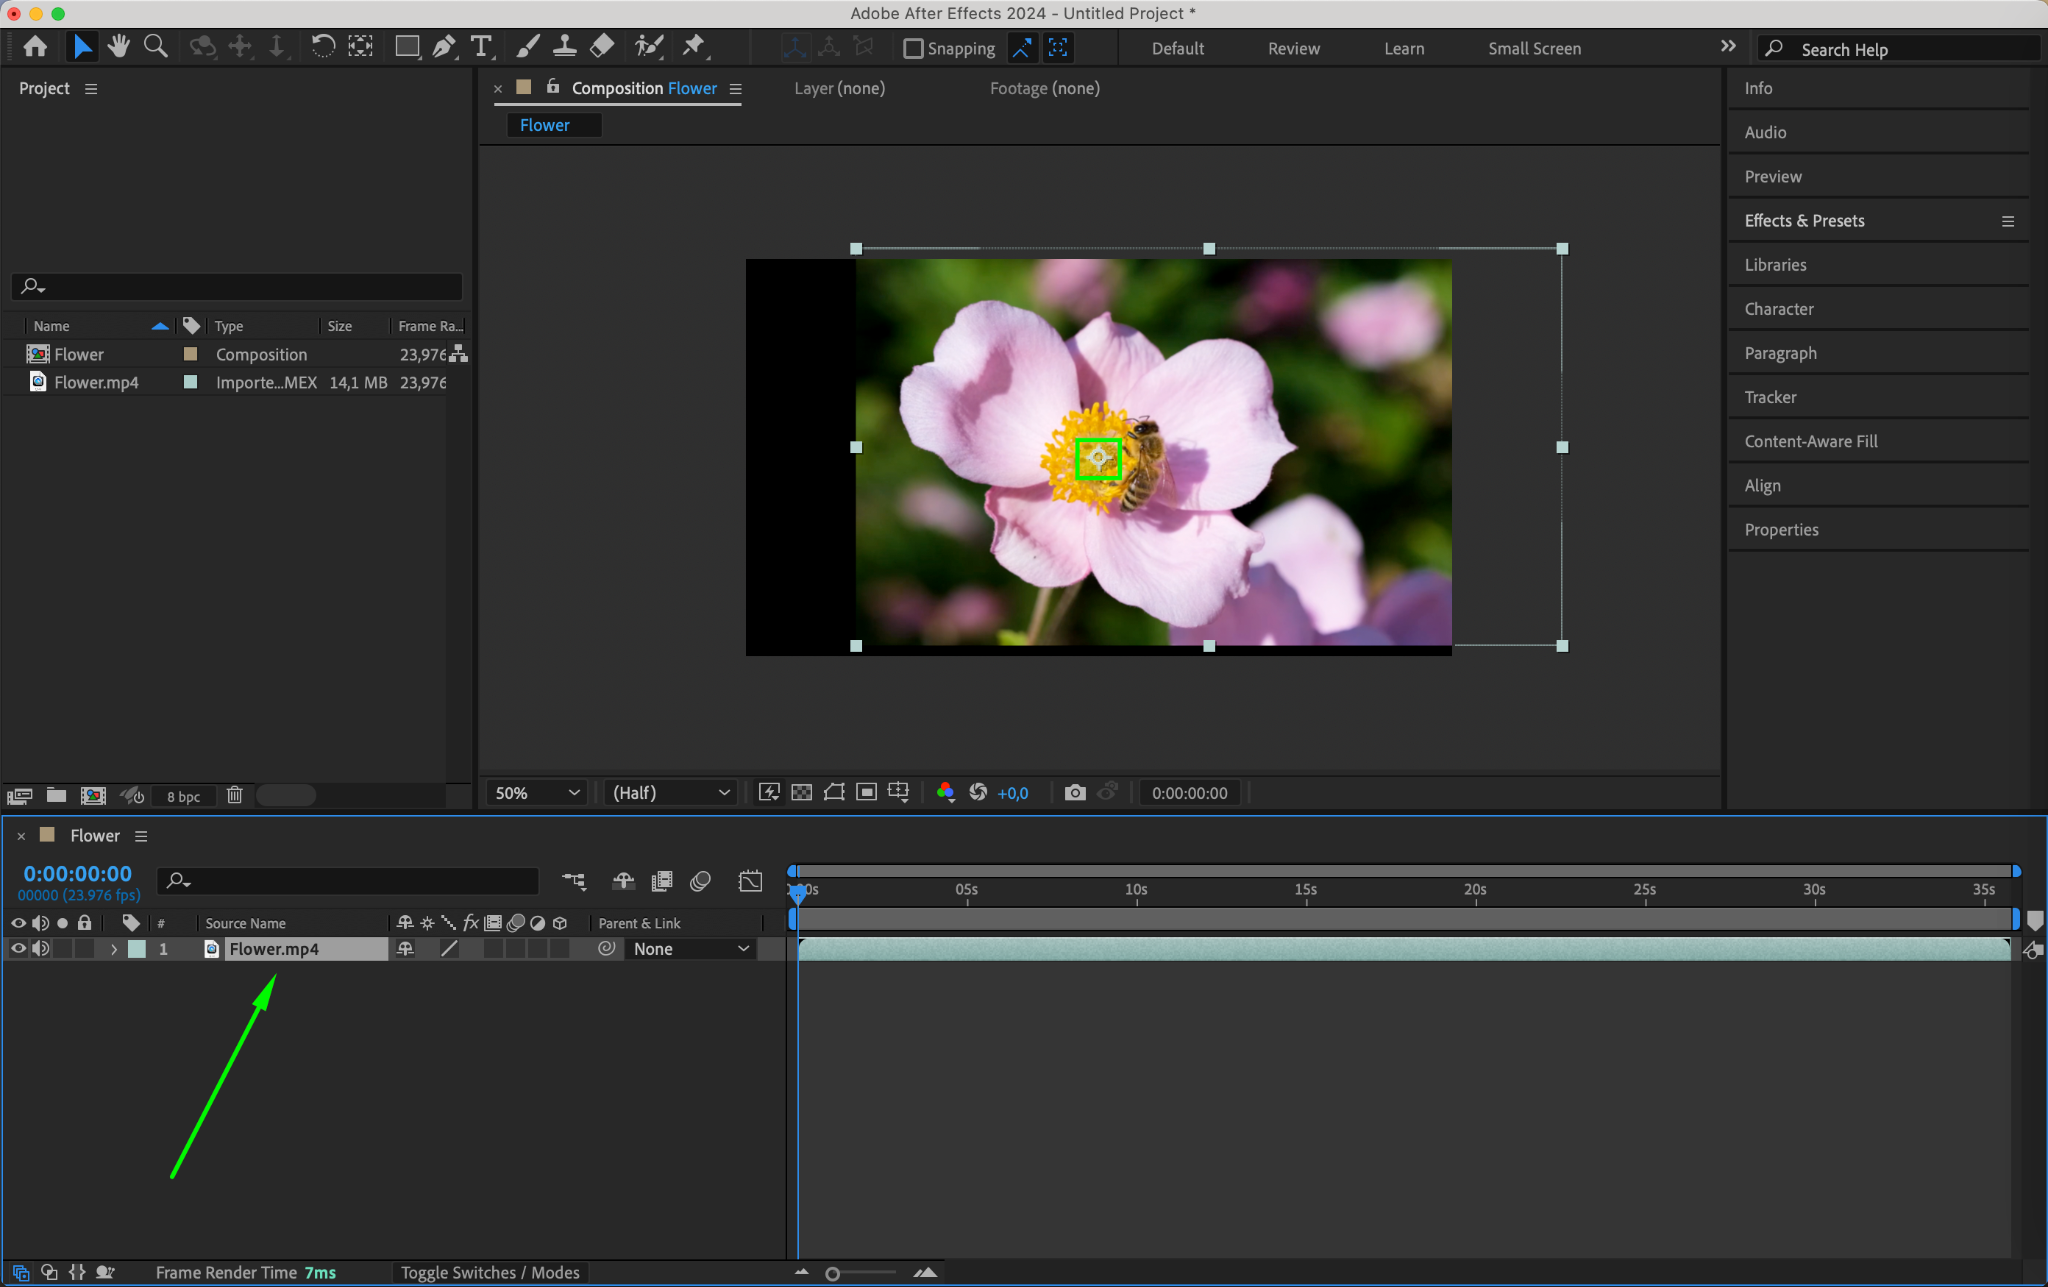Image resolution: width=2048 pixels, height=1287 pixels.
Task: Hide the Flower.mp4 layer video
Action: point(18,949)
